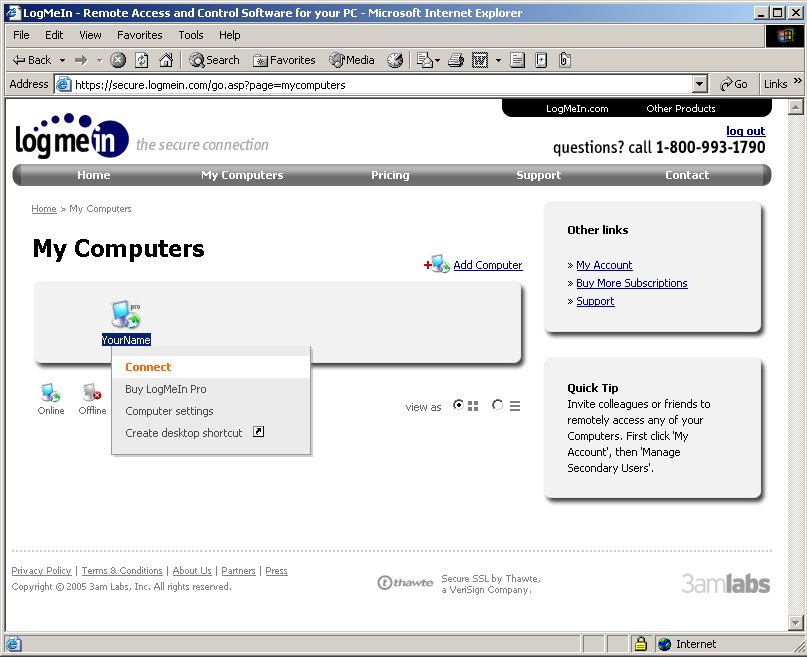Choose Connect in the context menu
807x657 pixels.
coord(211,367)
